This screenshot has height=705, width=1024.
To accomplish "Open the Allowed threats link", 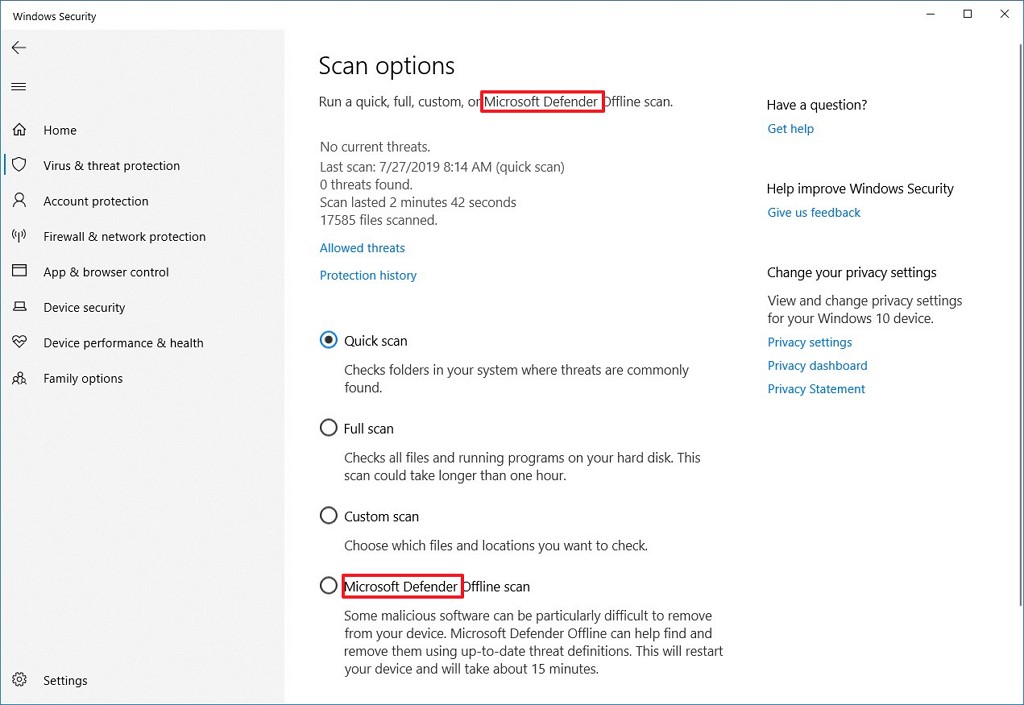I will click(362, 248).
